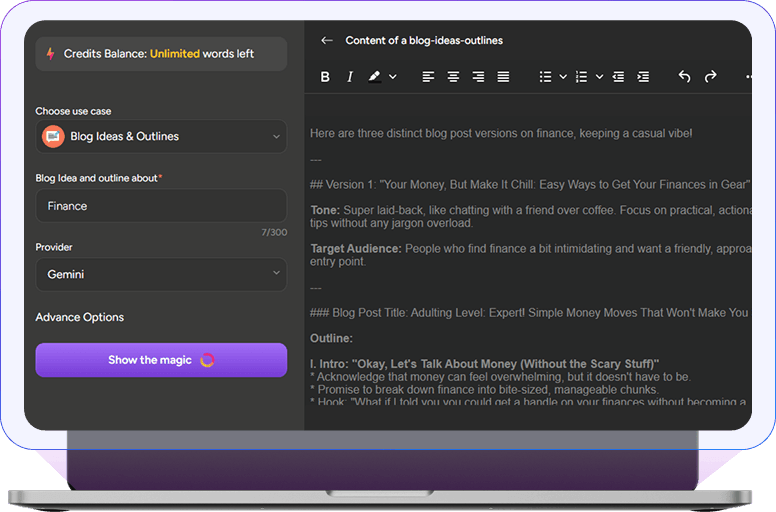Screen dimensions: 776x512
Task: Insert a numbered list
Action: click(581, 77)
